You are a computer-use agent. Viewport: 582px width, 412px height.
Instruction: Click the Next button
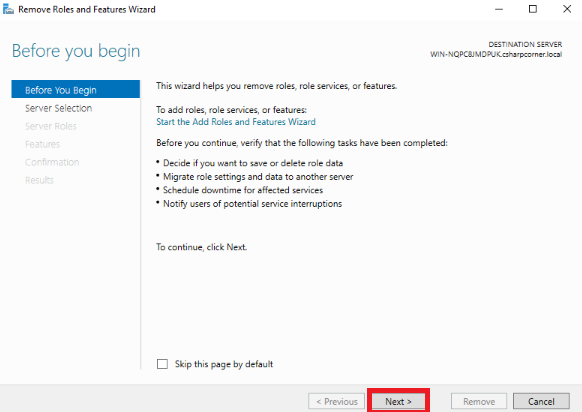coord(398,401)
